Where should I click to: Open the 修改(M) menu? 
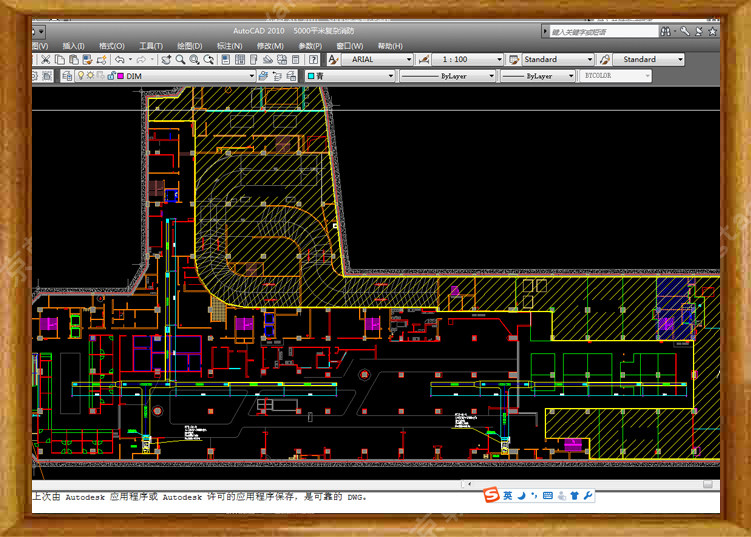[x=270, y=46]
